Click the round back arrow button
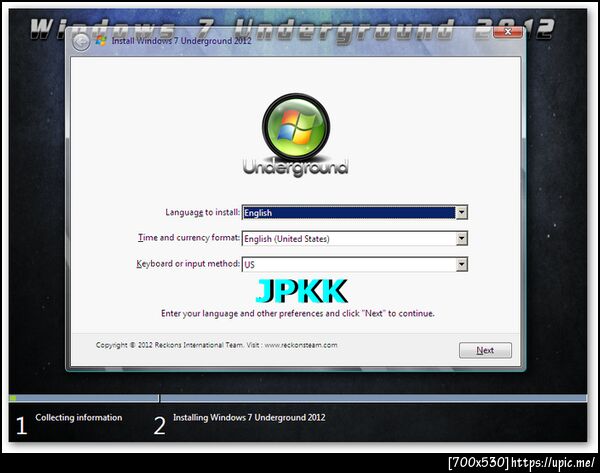Screen dimensions: 600x473 (x=81, y=42)
